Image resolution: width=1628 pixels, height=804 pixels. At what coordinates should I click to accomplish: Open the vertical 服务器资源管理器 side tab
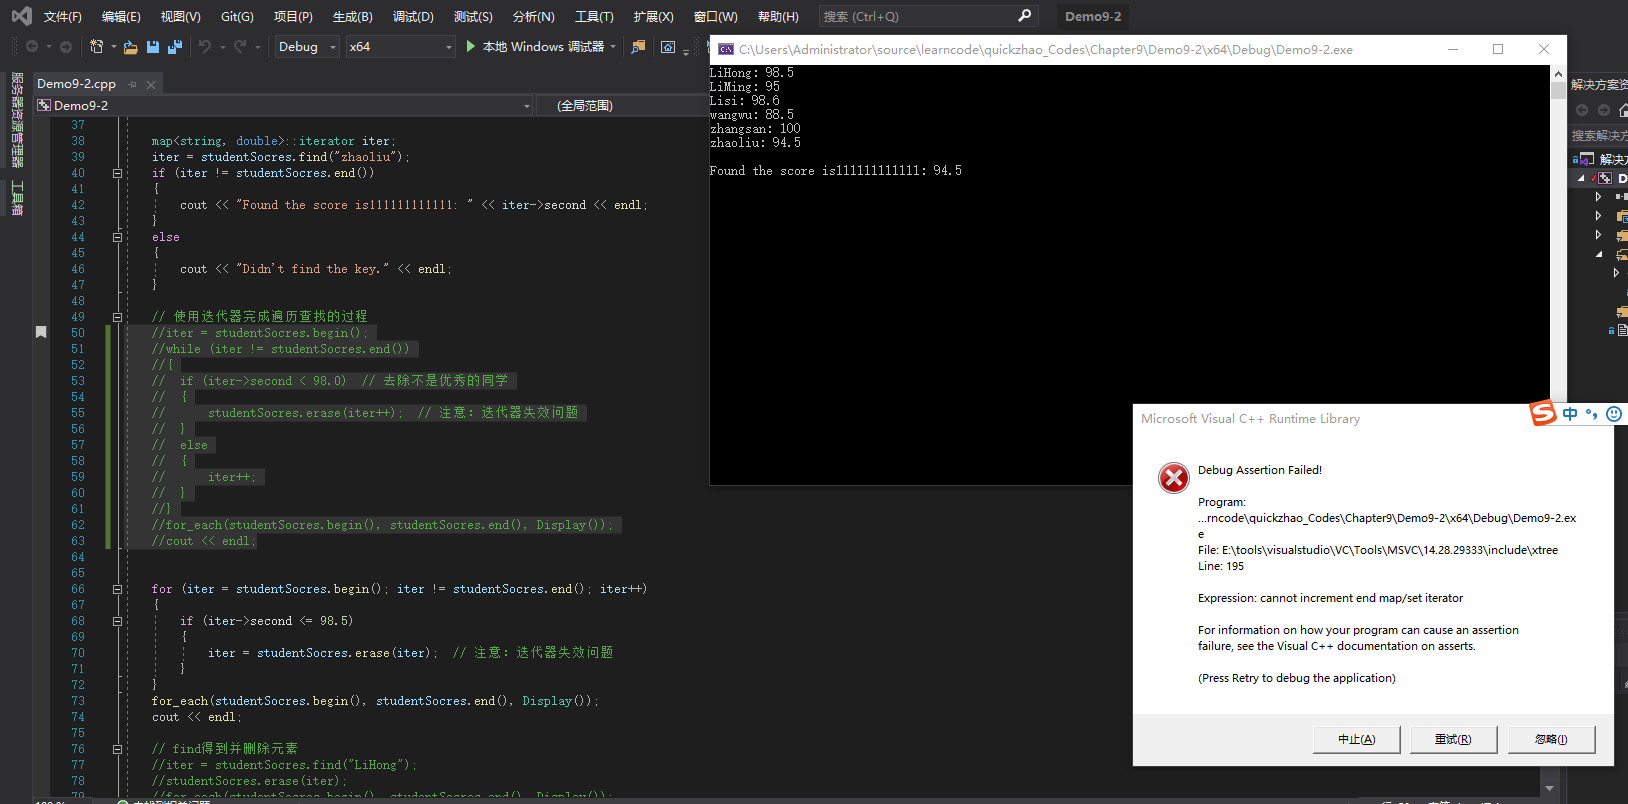click(17, 119)
